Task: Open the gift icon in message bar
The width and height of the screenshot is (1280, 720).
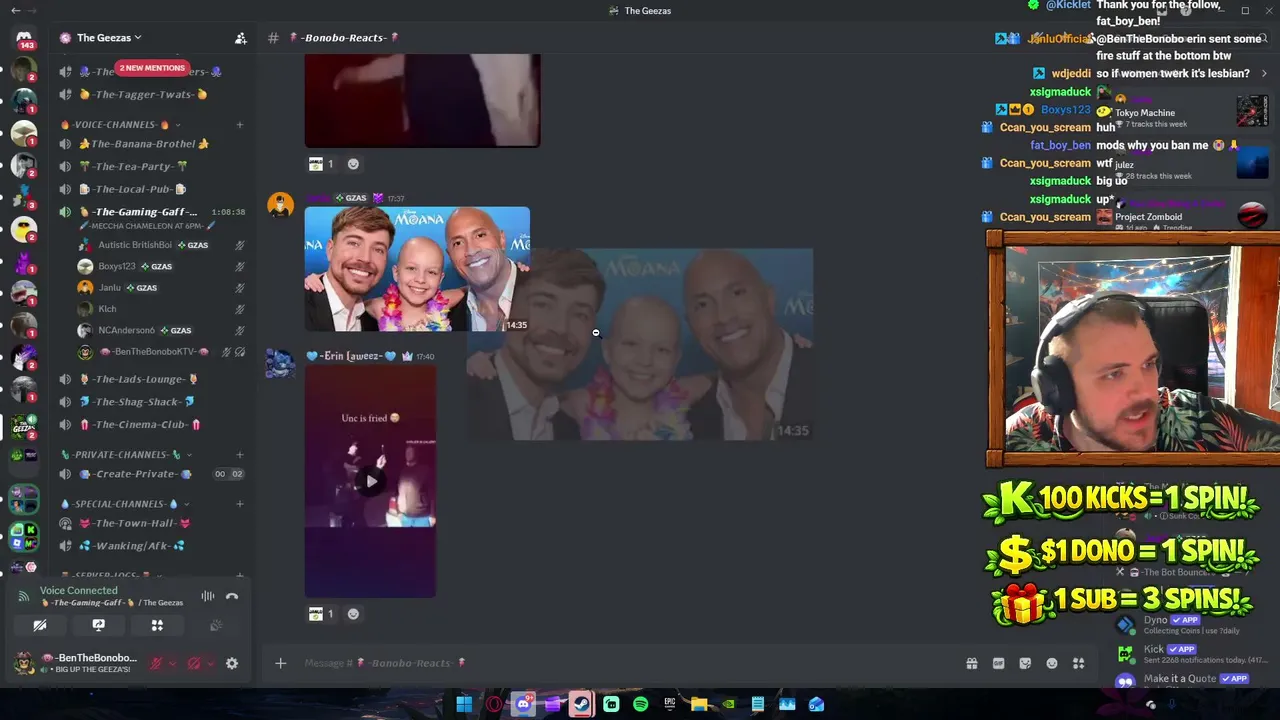Action: 972,663
